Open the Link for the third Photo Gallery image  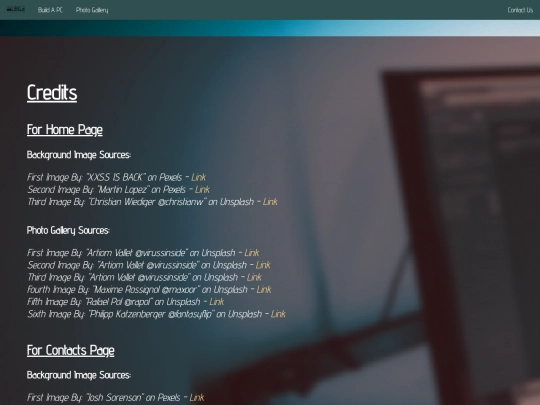pos(254,278)
